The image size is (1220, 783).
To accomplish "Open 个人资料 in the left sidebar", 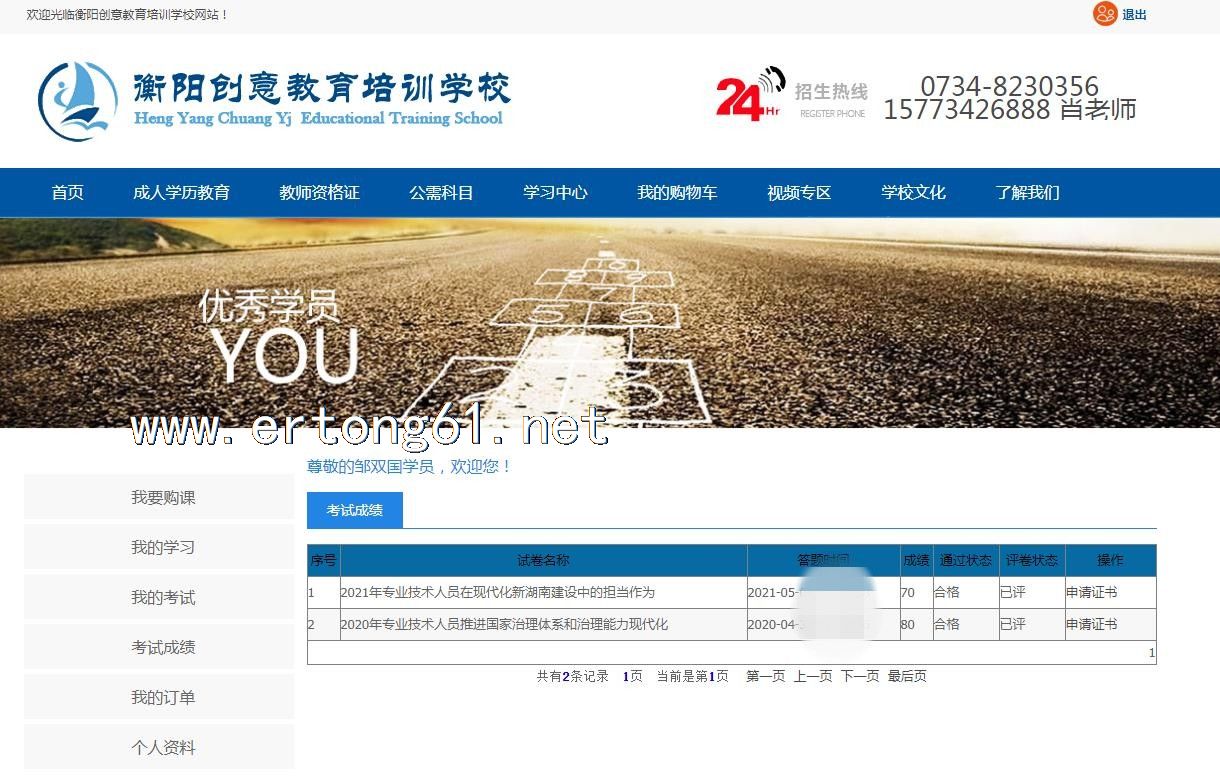I will pos(162,748).
